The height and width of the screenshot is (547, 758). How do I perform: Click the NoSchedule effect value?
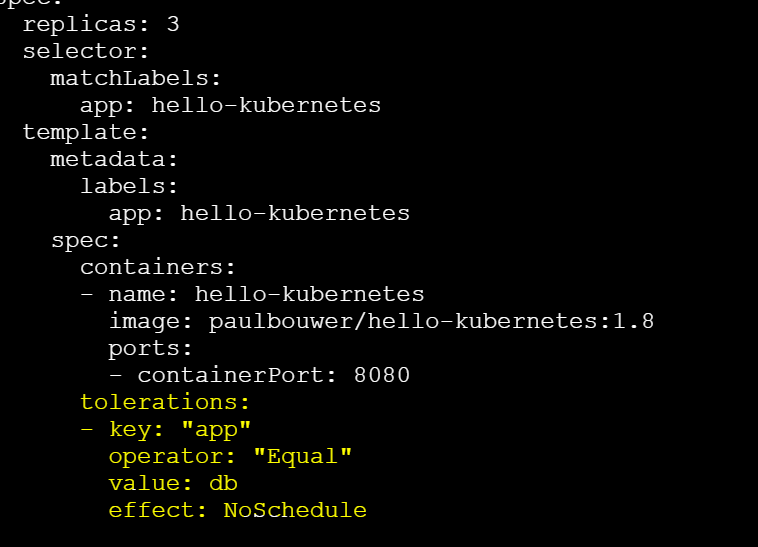pyautogui.click(x=295, y=510)
